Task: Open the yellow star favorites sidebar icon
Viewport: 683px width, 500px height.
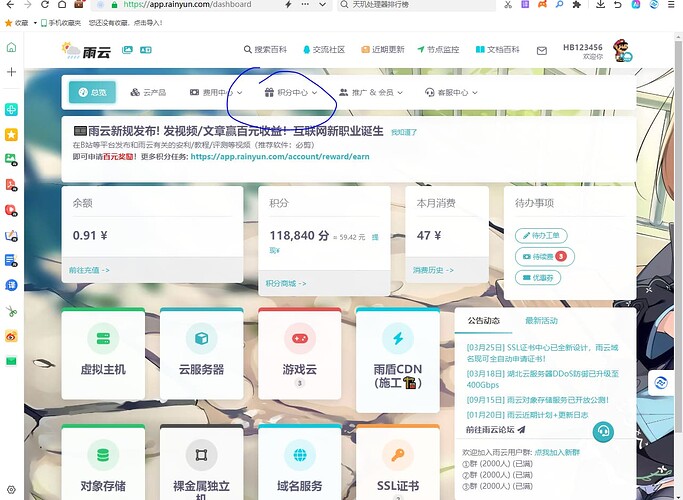Action: (x=11, y=135)
